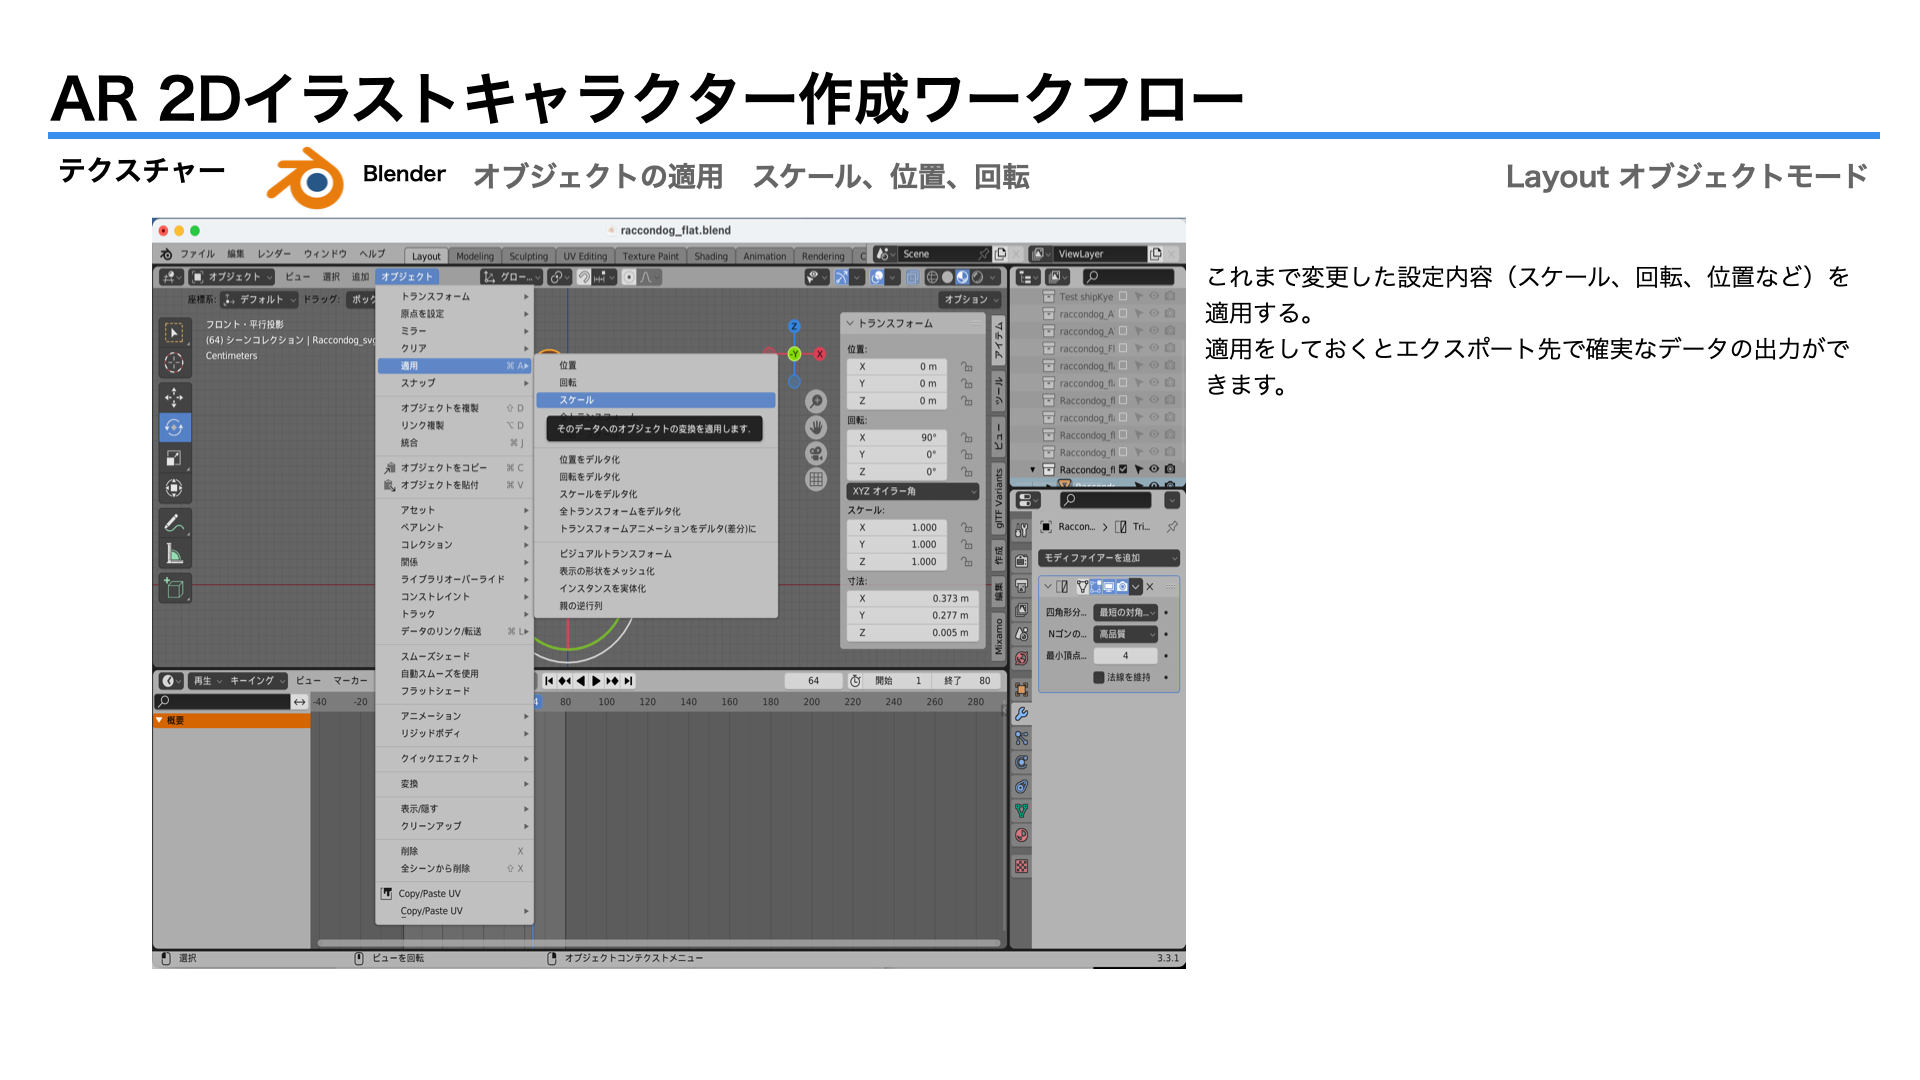Open the Tool properties tab icon
This screenshot has height=1080, width=1920.
[x=1021, y=530]
